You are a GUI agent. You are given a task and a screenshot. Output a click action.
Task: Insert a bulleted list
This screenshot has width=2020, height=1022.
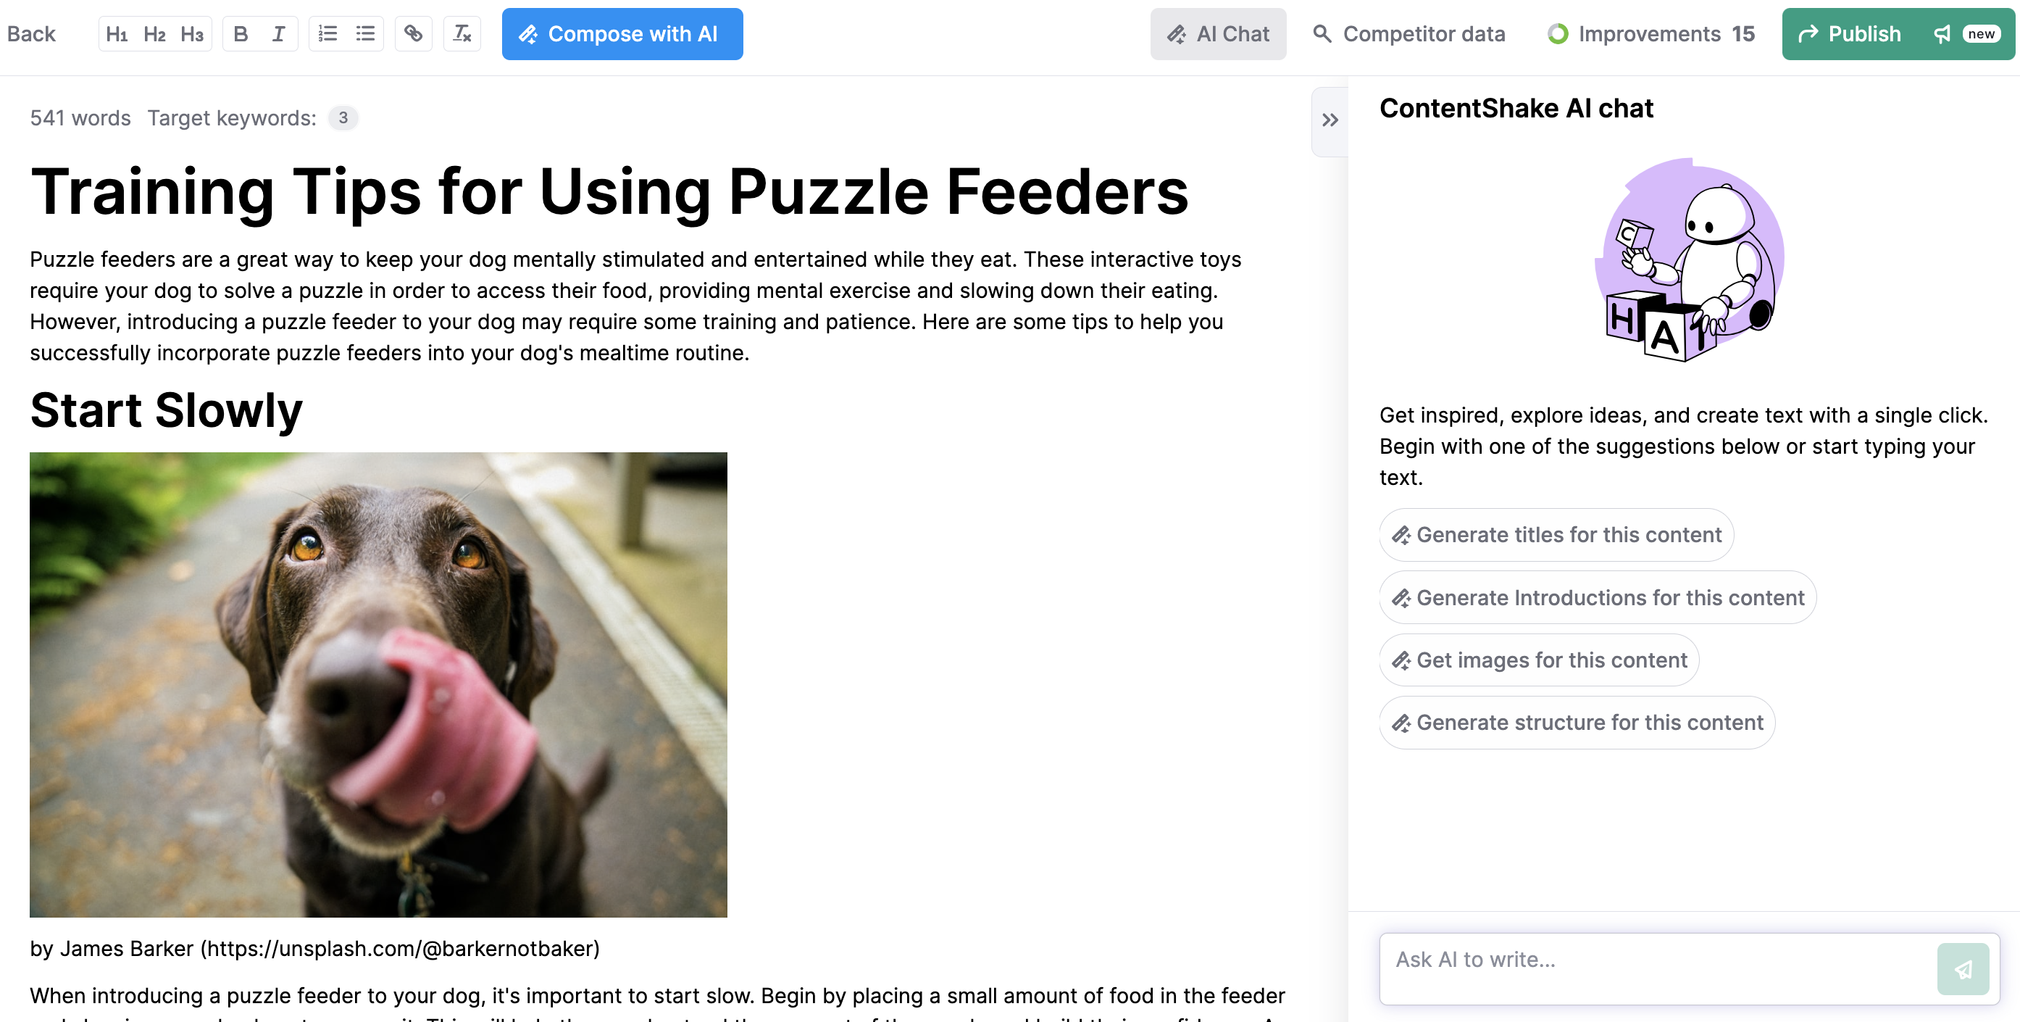[366, 34]
